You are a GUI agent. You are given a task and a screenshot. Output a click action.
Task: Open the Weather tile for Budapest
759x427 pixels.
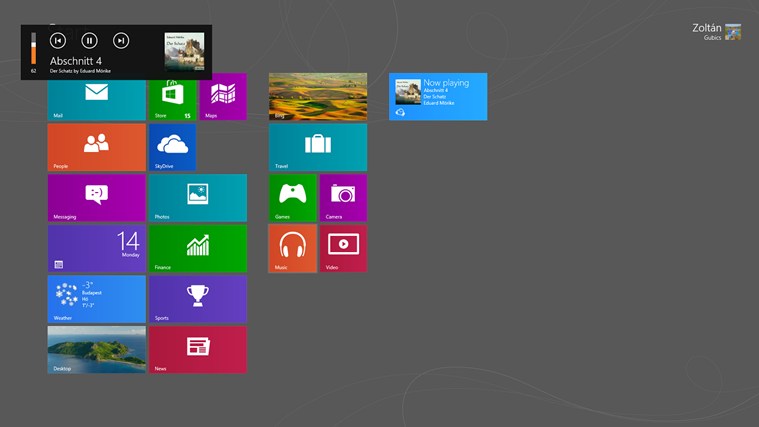(96, 299)
